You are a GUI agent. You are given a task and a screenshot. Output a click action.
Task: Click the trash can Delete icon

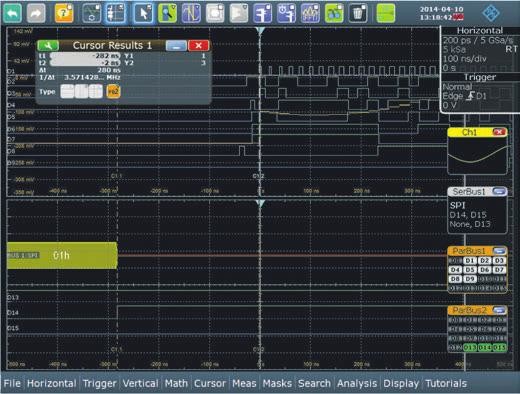click(x=358, y=13)
